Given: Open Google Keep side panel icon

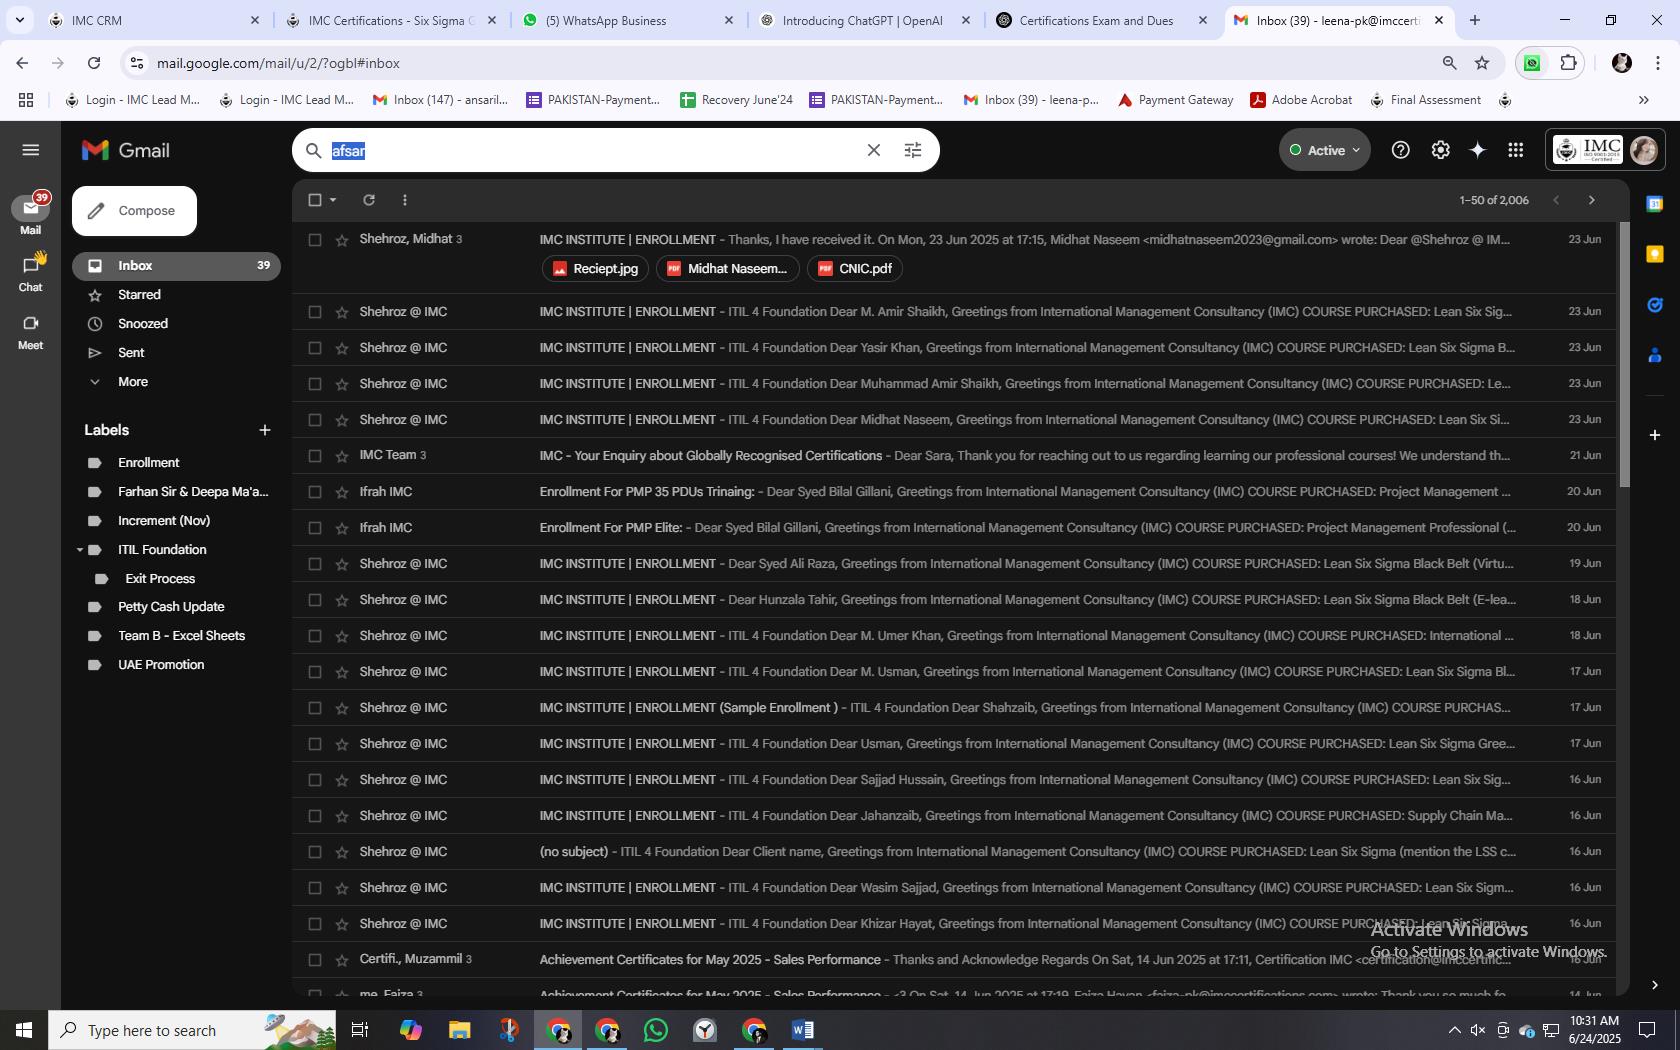Looking at the screenshot, I should pos(1655,254).
